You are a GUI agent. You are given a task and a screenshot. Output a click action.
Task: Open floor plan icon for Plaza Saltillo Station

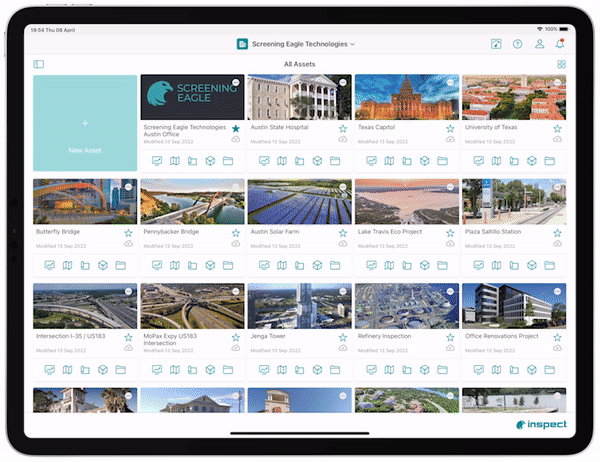pyautogui.click(x=514, y=265)
